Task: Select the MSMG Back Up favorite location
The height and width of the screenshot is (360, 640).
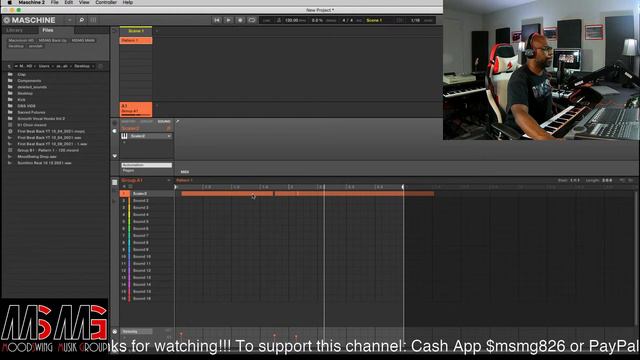Action: tap(53, 40)
